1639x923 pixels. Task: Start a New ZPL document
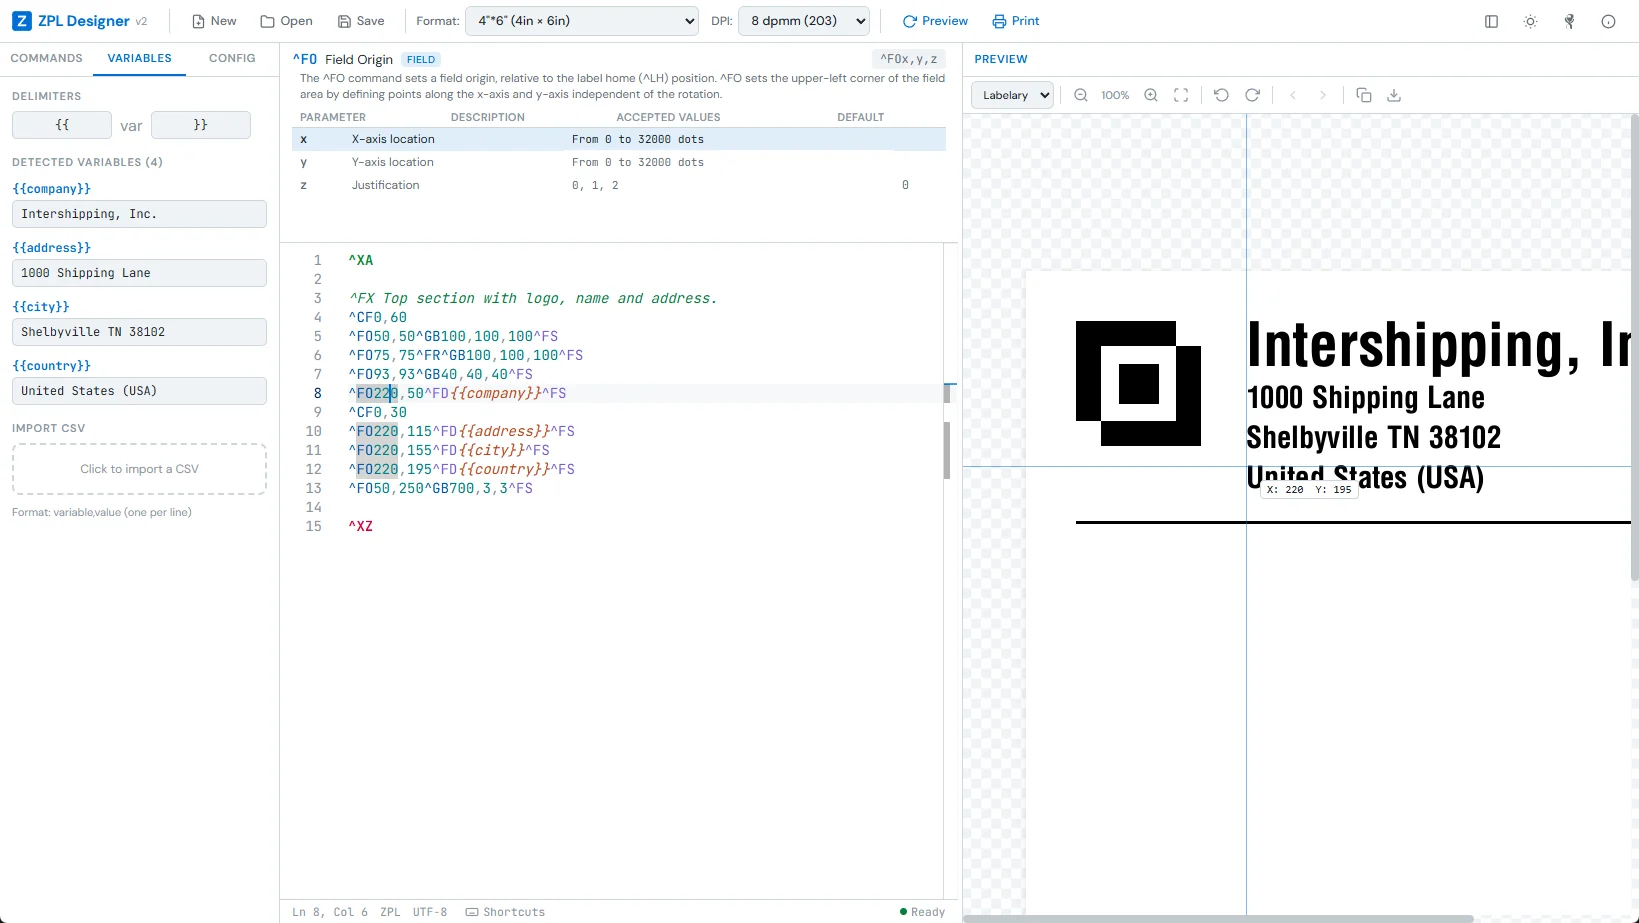point(213,21)
